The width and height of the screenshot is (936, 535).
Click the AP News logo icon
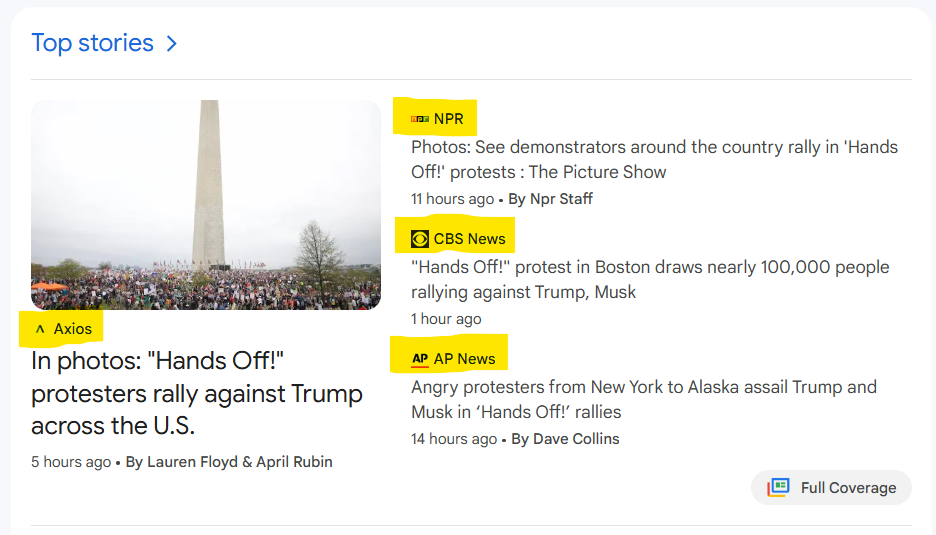420,359
